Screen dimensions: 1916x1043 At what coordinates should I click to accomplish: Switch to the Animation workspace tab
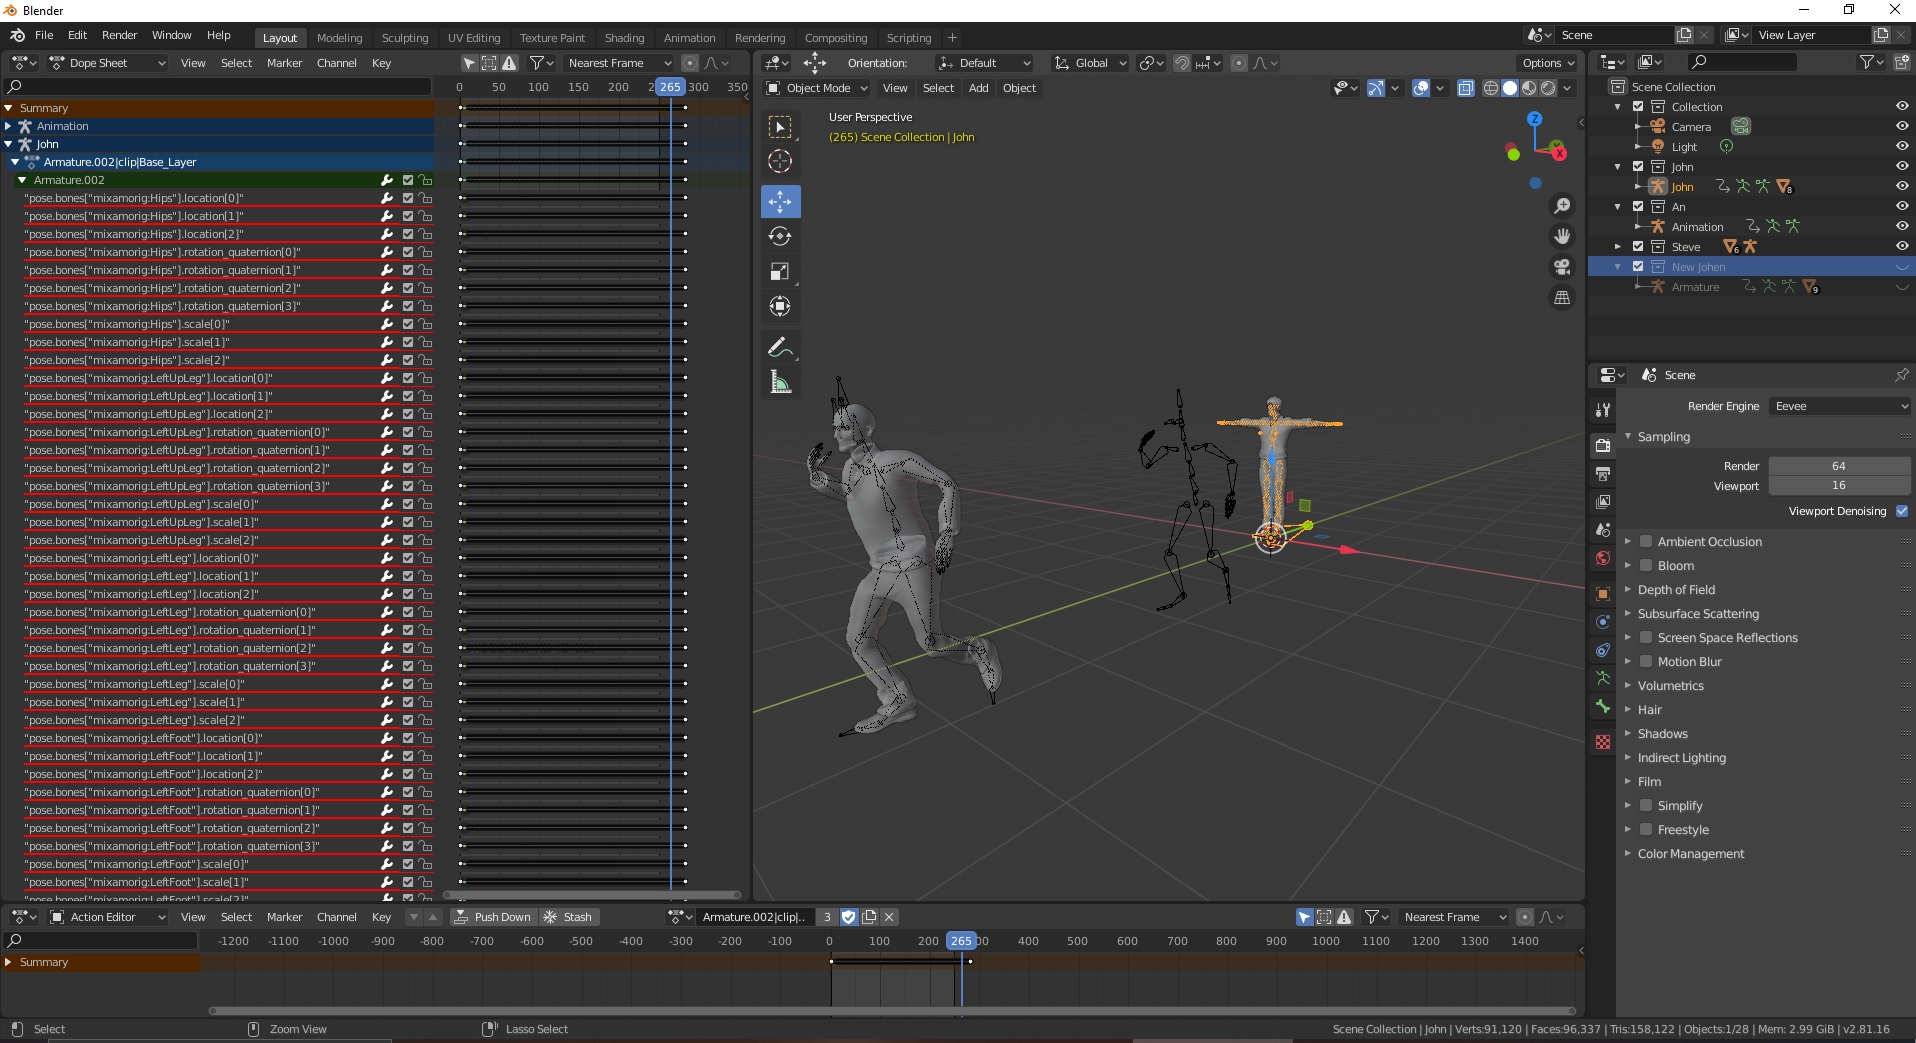tap(689, 38)
